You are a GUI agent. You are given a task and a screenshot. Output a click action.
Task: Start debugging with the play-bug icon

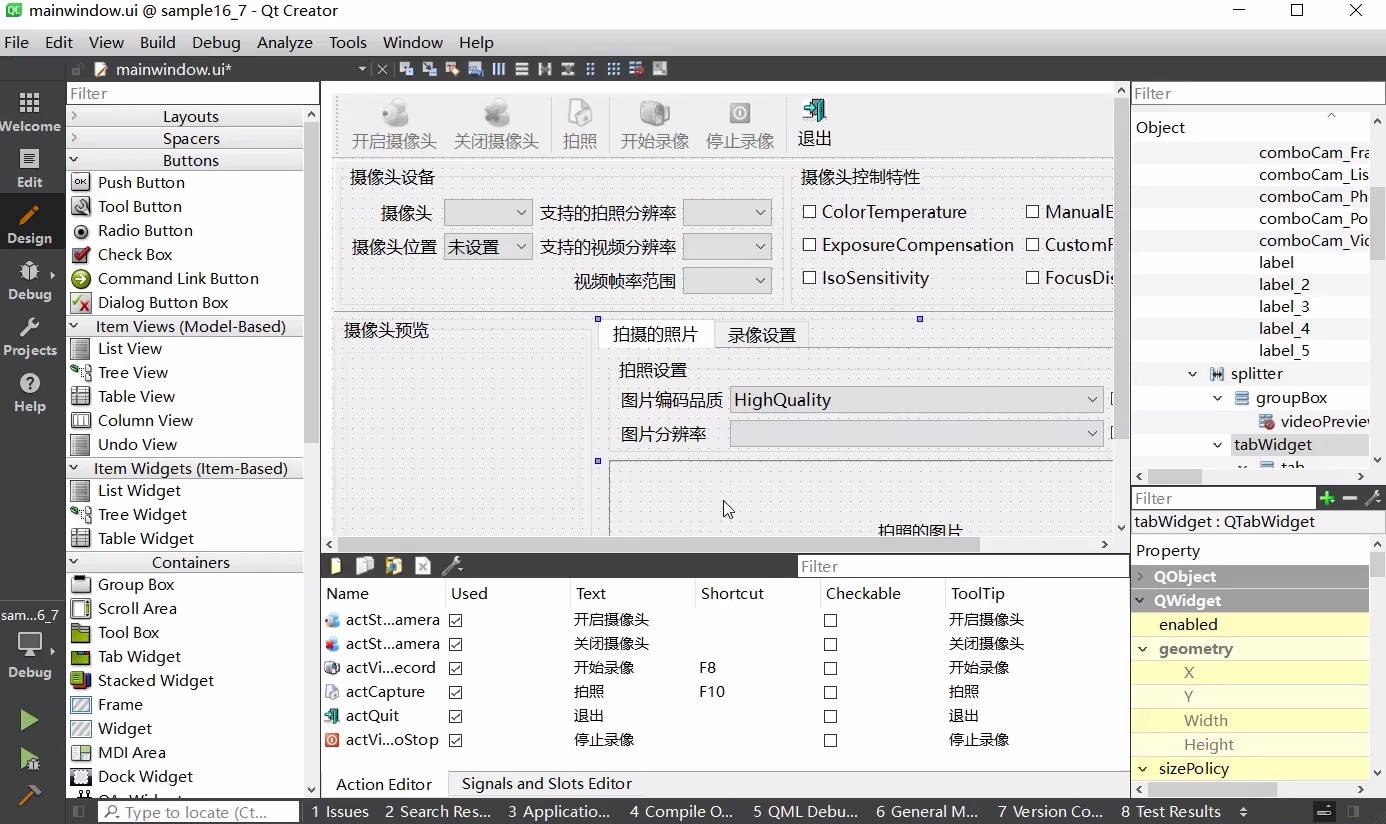(29, 759)
